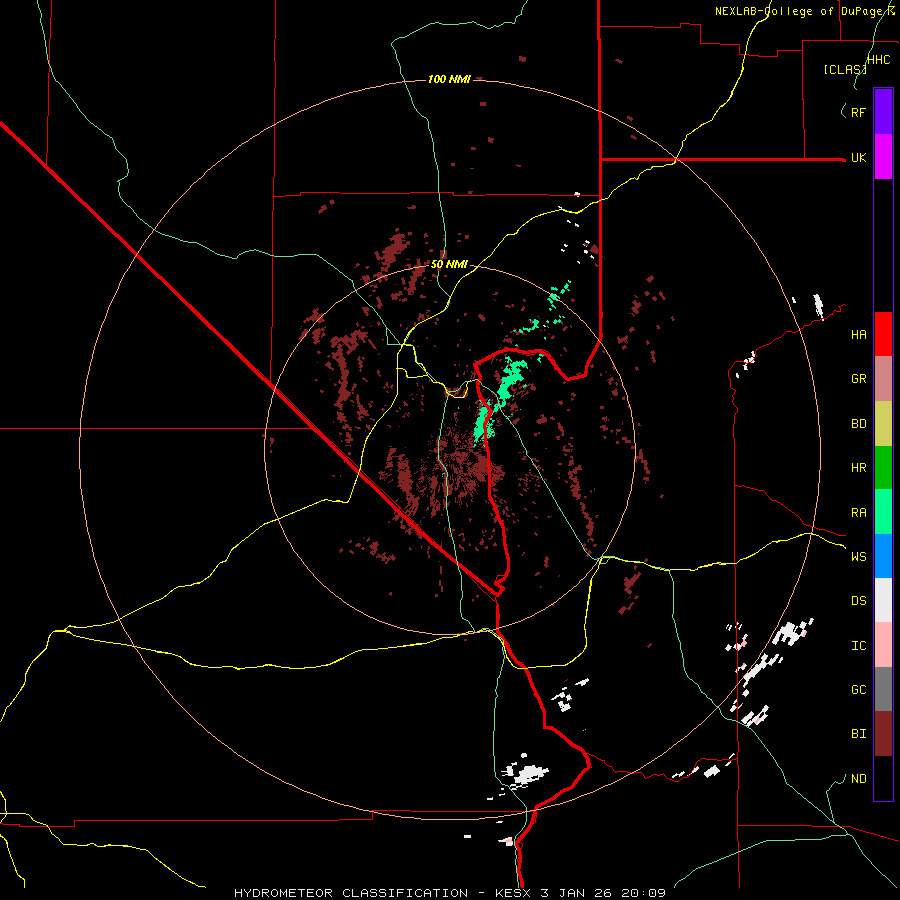
Task: Click the 50 NMI range ring label
Action: 449,264
